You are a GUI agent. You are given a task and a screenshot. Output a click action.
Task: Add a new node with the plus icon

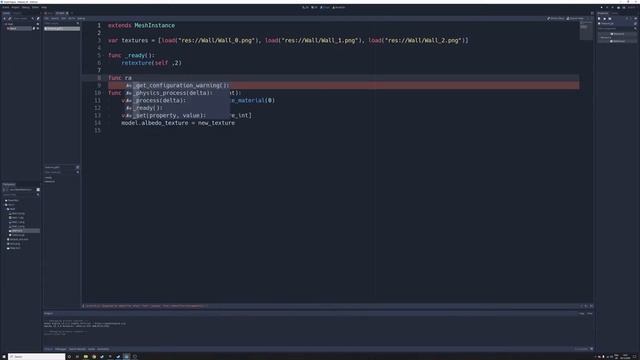(4, 18)
